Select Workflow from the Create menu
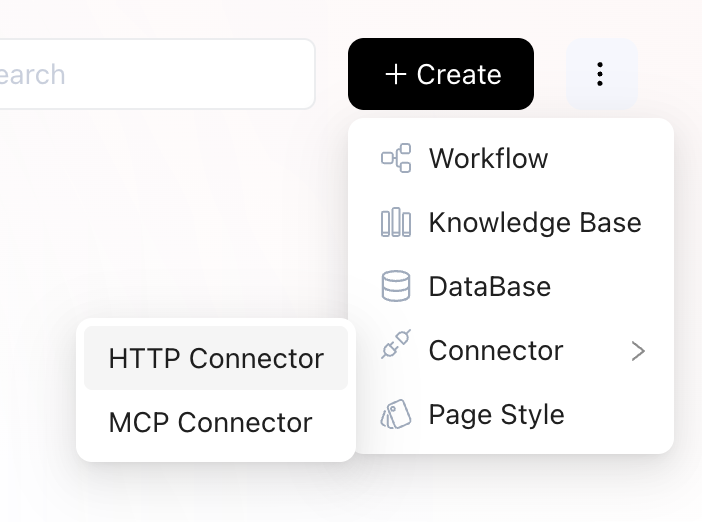The width and height of the screenshot is (702, 522). tap(511, 158)
